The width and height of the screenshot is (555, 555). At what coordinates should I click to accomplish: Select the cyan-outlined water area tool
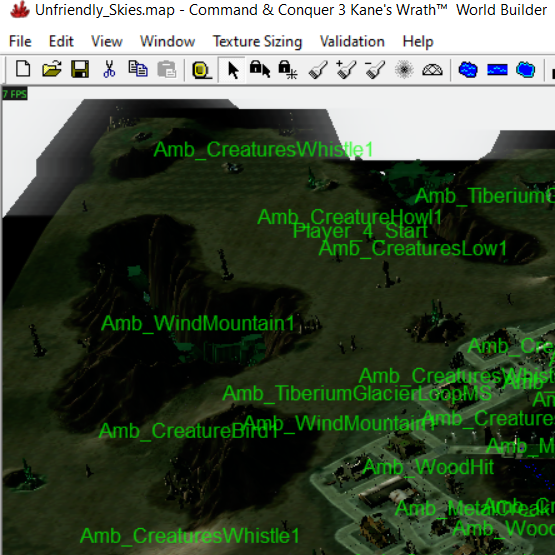click(526, 69)
